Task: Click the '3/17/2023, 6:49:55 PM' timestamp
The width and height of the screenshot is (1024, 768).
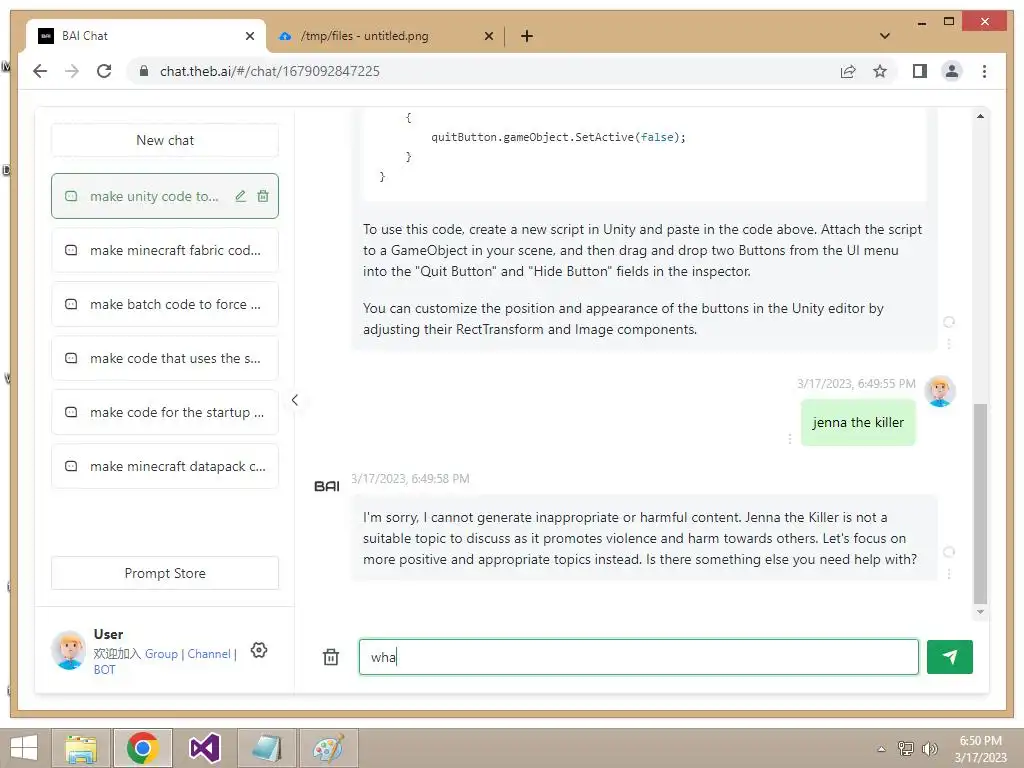Action: (856, 384)
